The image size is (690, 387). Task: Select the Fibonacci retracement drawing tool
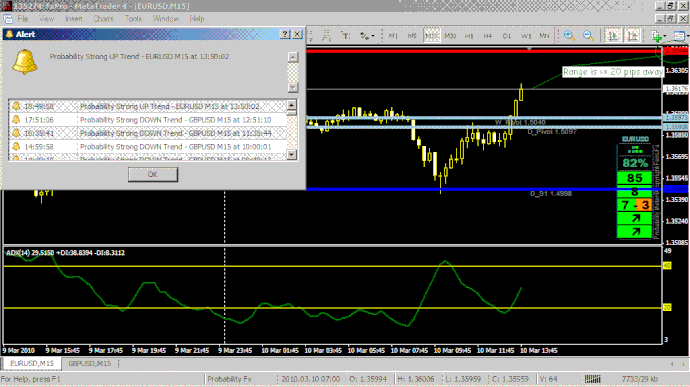tap(326, 36)
